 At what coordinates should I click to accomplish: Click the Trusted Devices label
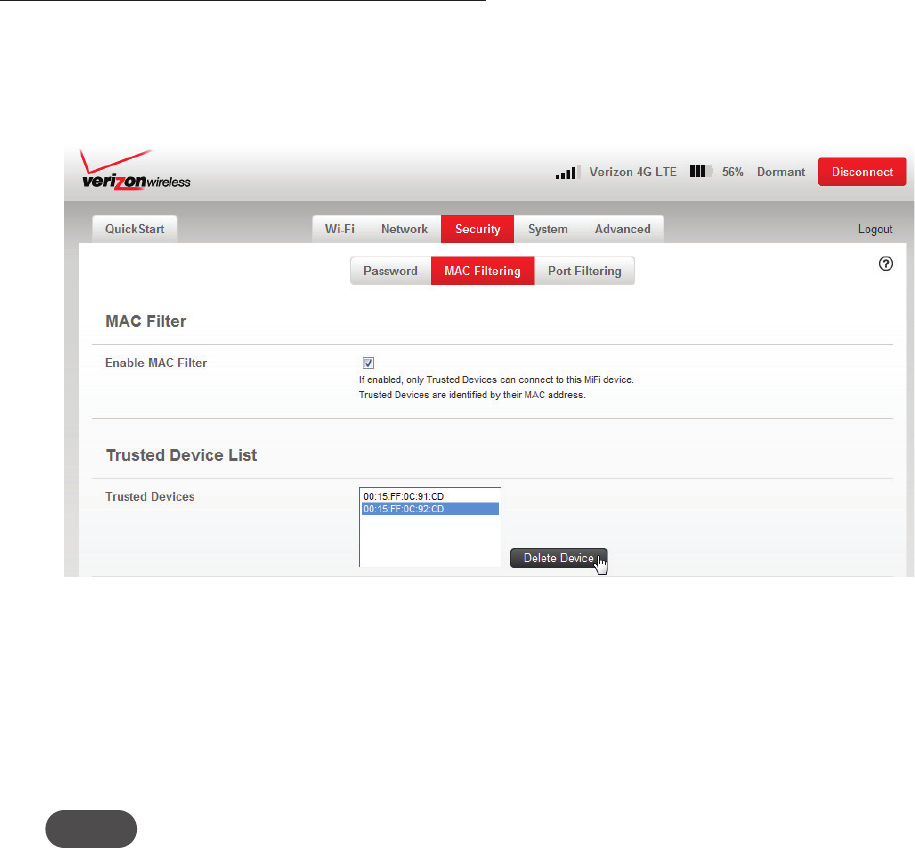click(149, 497)
